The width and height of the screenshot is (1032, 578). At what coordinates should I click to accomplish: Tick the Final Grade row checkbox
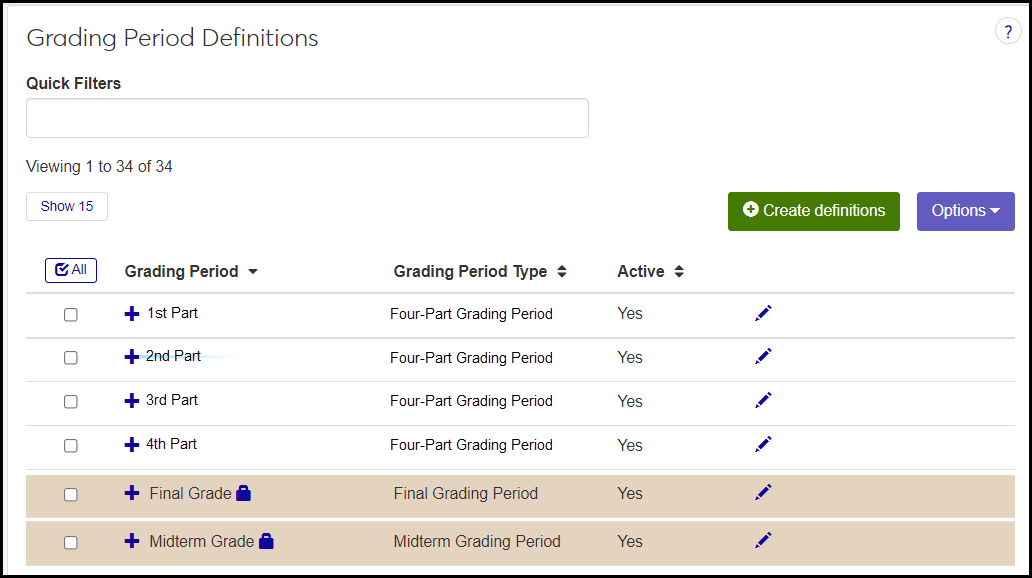coord(71,494)
